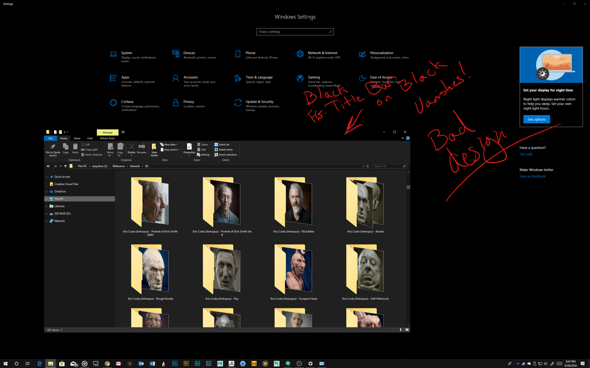Expand Libraries in navigation pane
Screen dimensions: 590x368
(x=47, y=206)
